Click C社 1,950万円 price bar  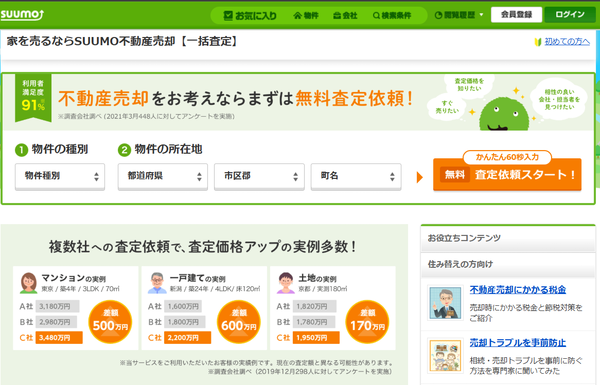(316, 338)
